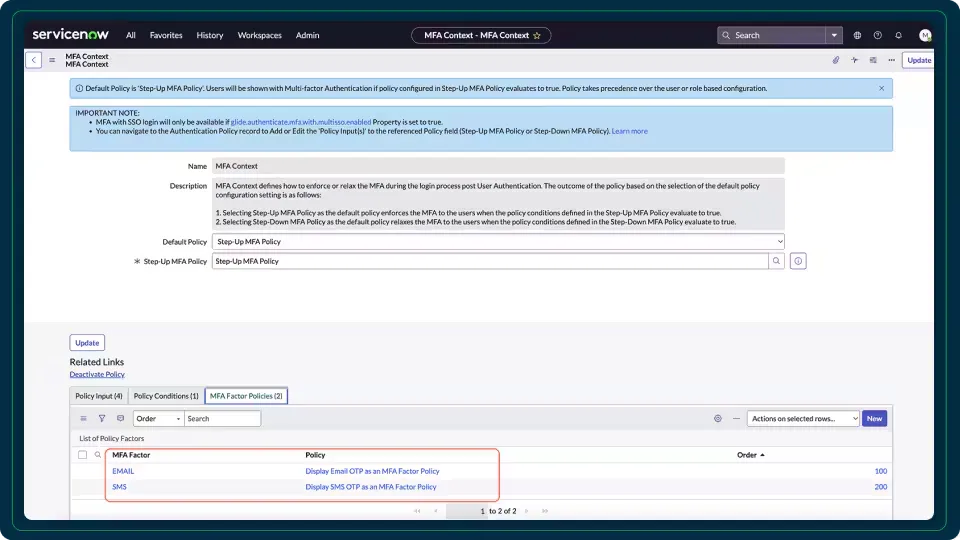Image resolution: width=960 pixels, height=540 pixels.
Task: Open the list controls hamburger menu
Action: [x=83, y=419]
